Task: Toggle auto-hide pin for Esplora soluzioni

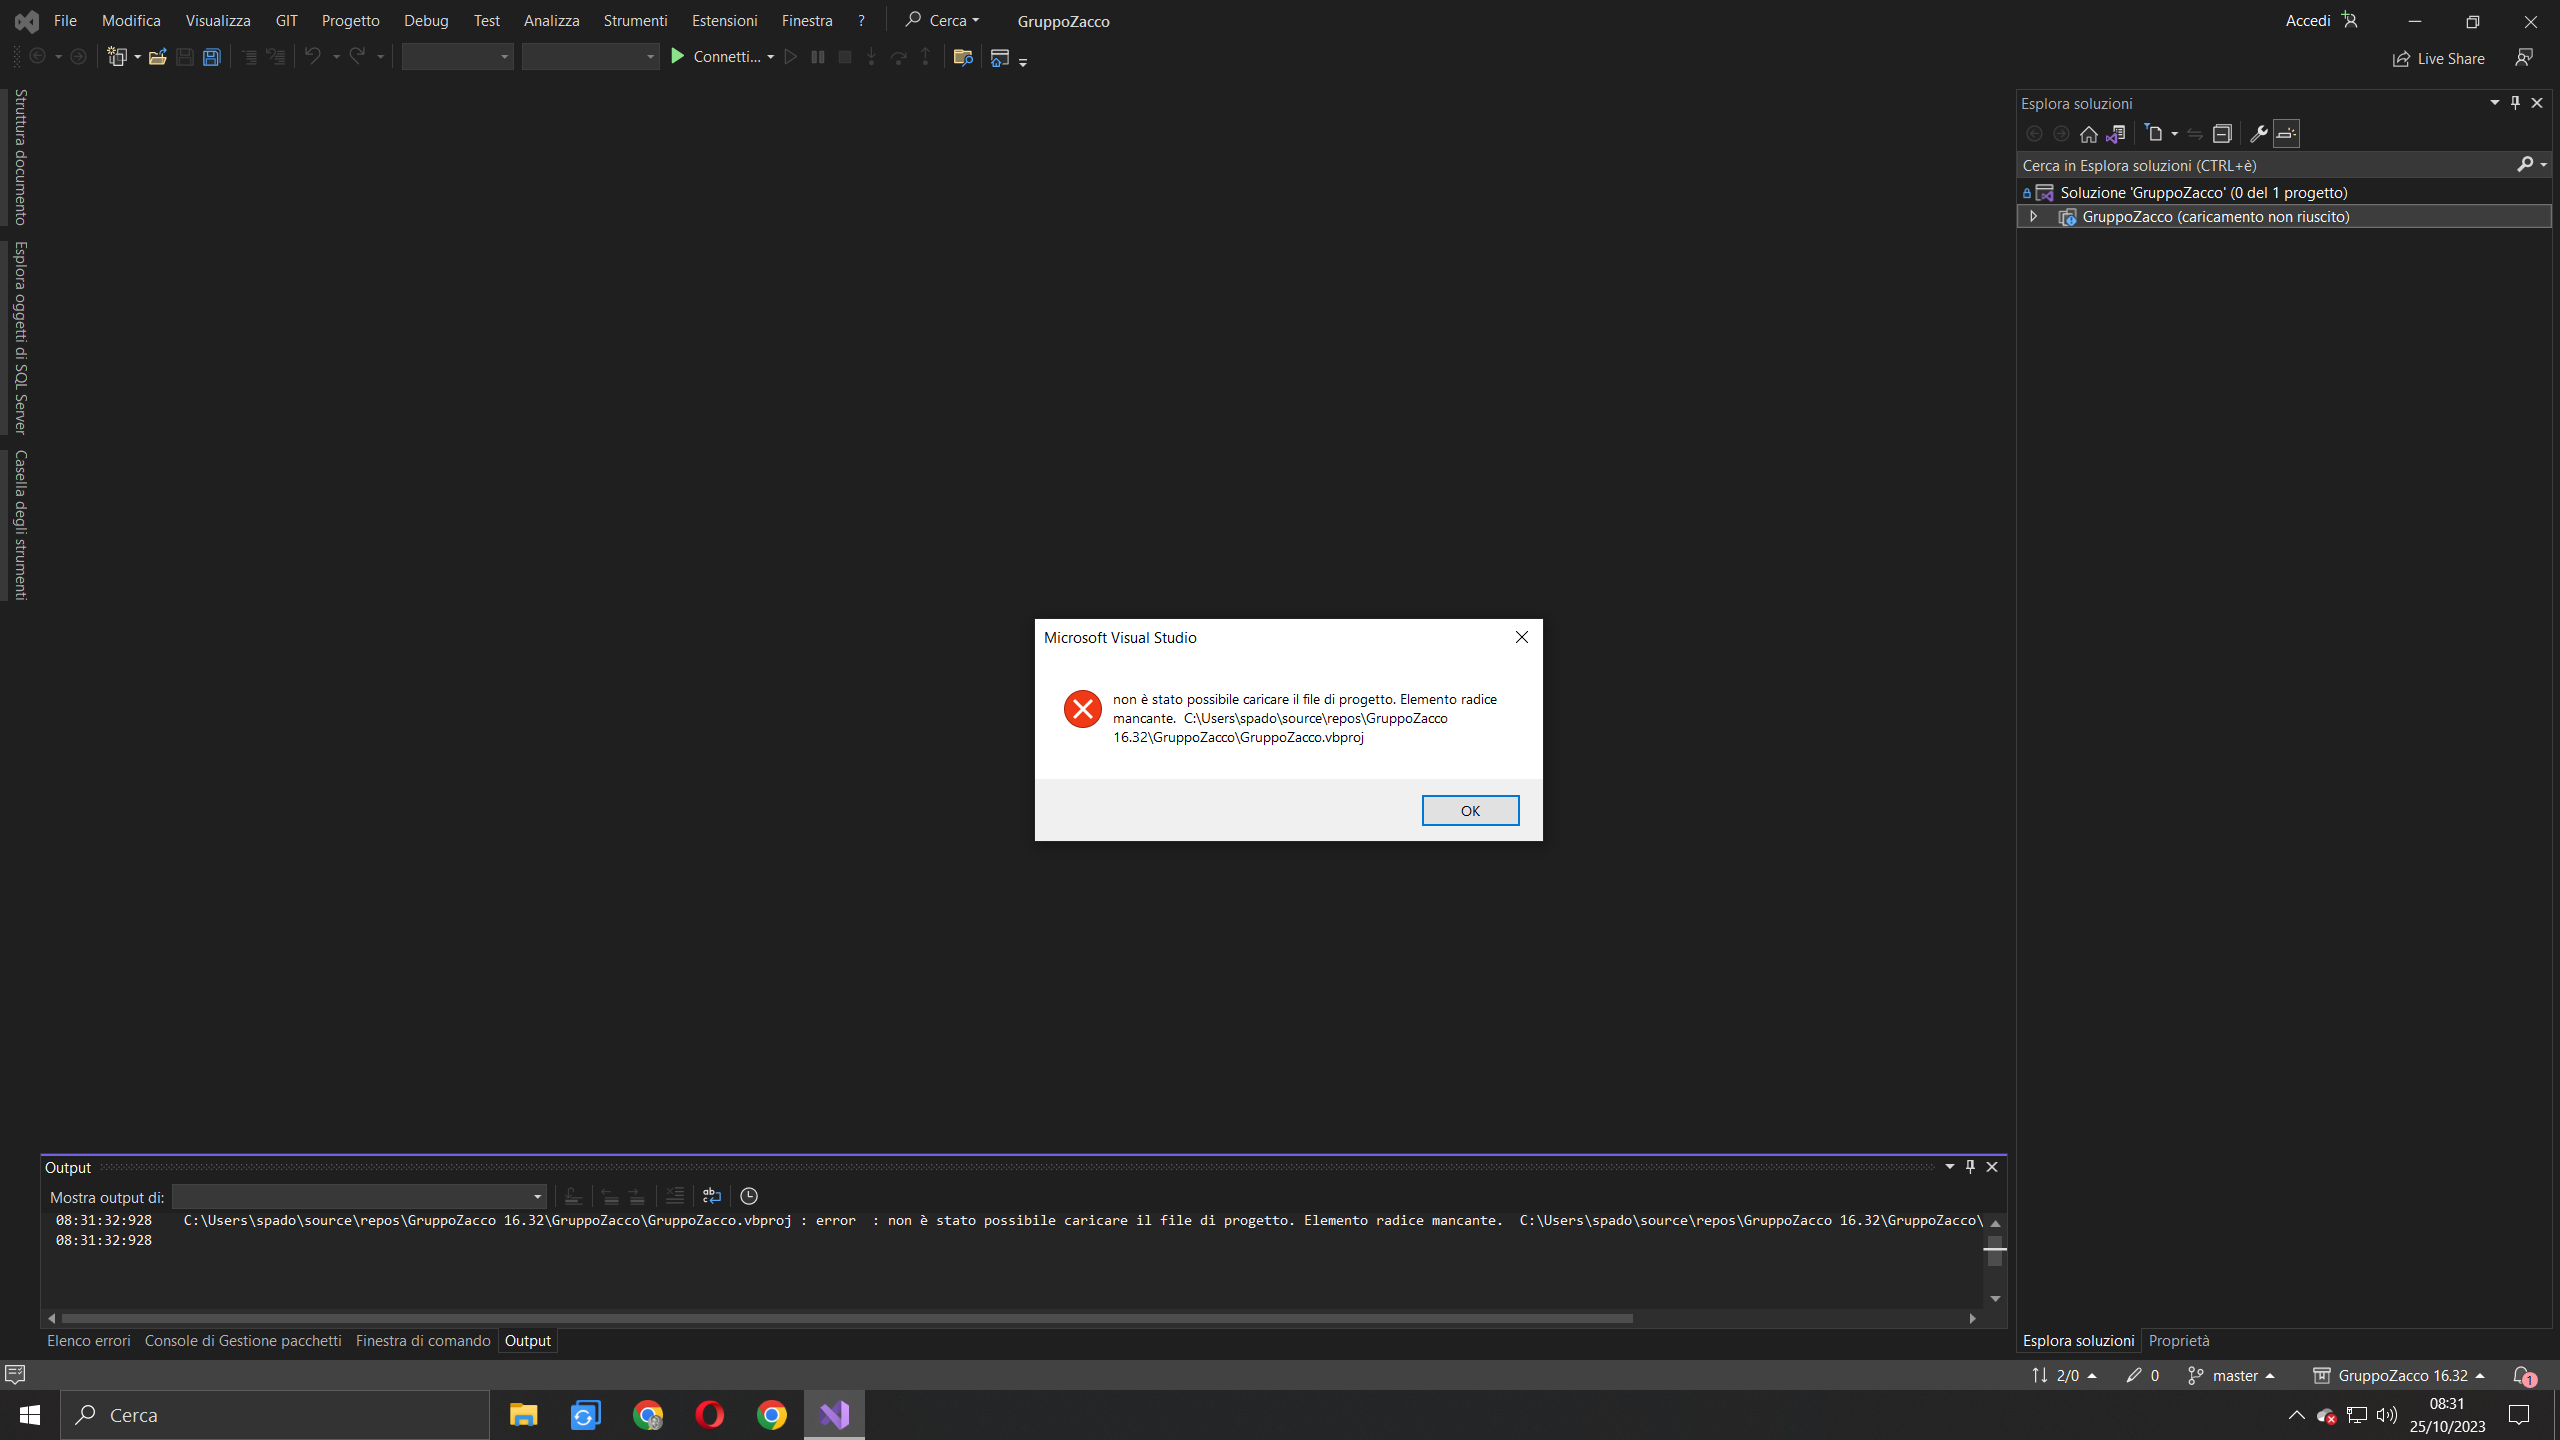Action: [x=2515, y=103]
